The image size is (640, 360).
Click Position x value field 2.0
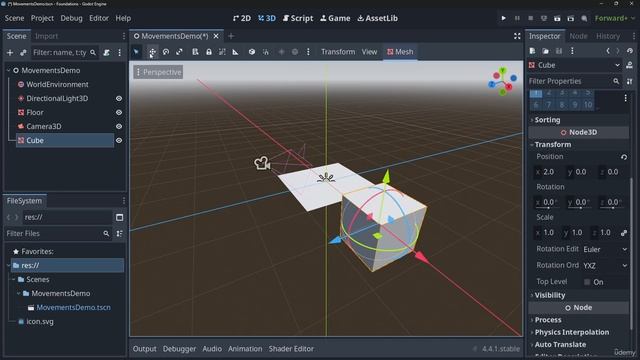549,172
